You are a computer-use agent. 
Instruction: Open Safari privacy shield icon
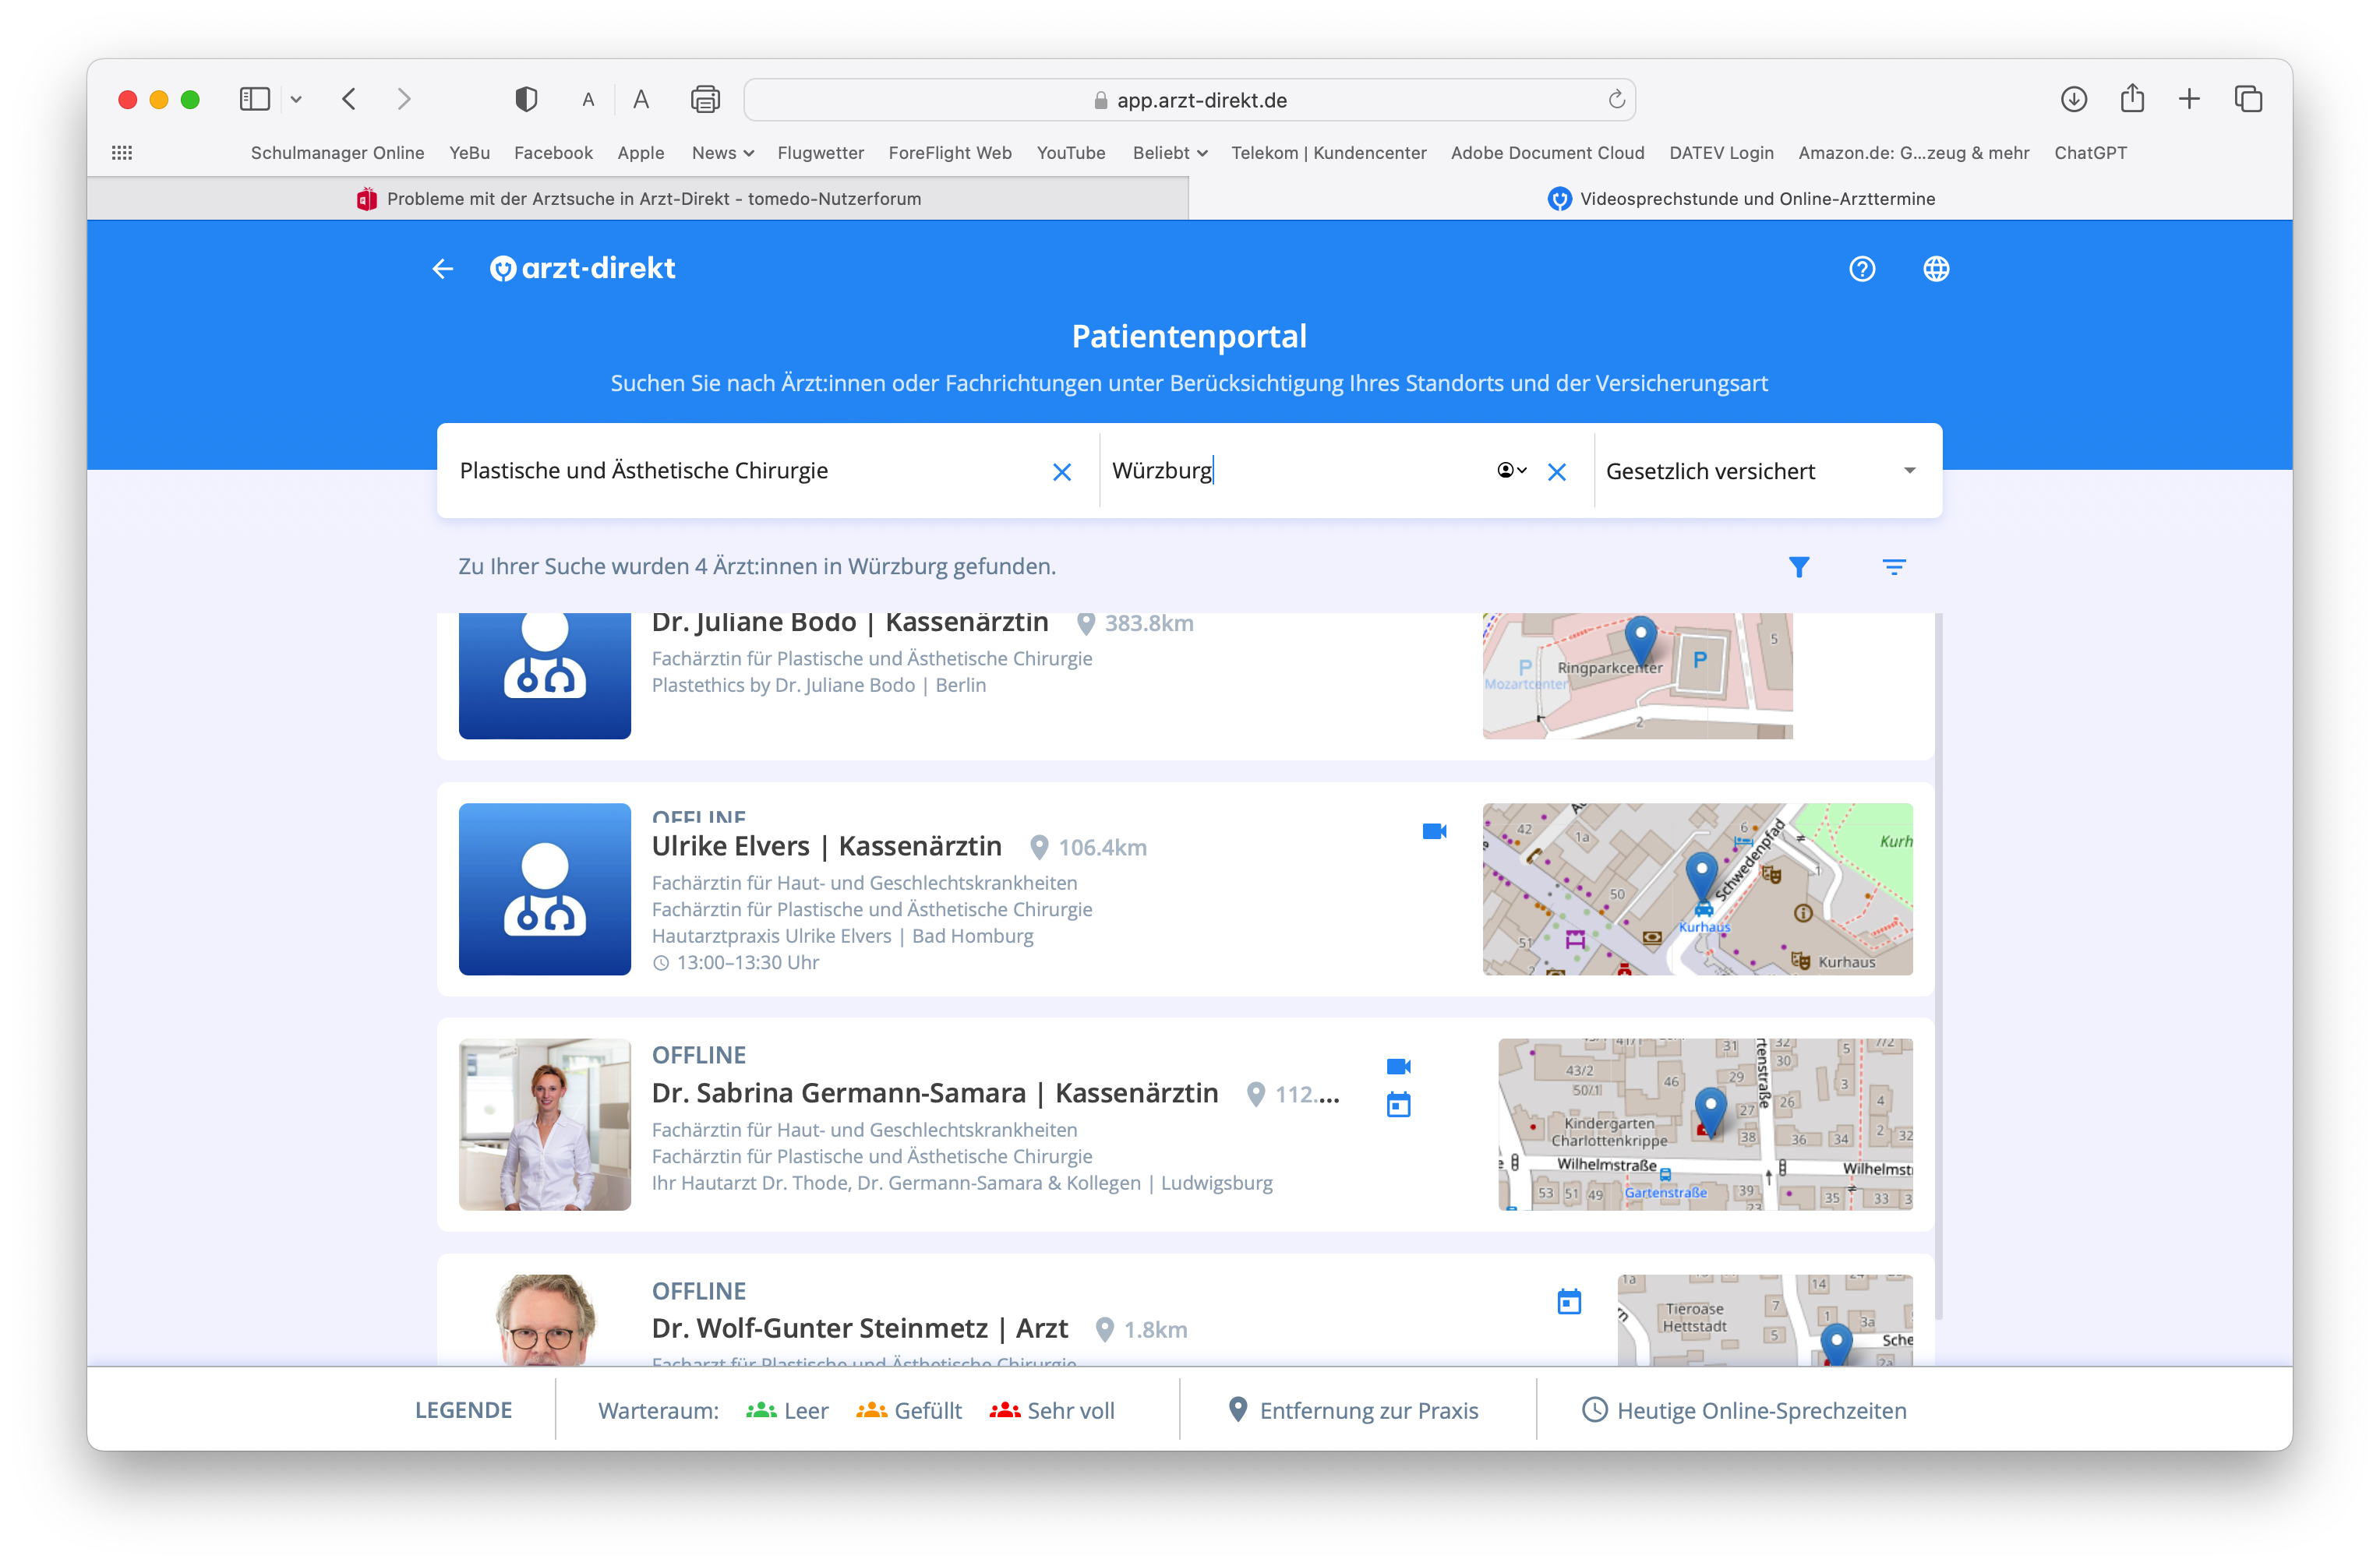point(526,99)
